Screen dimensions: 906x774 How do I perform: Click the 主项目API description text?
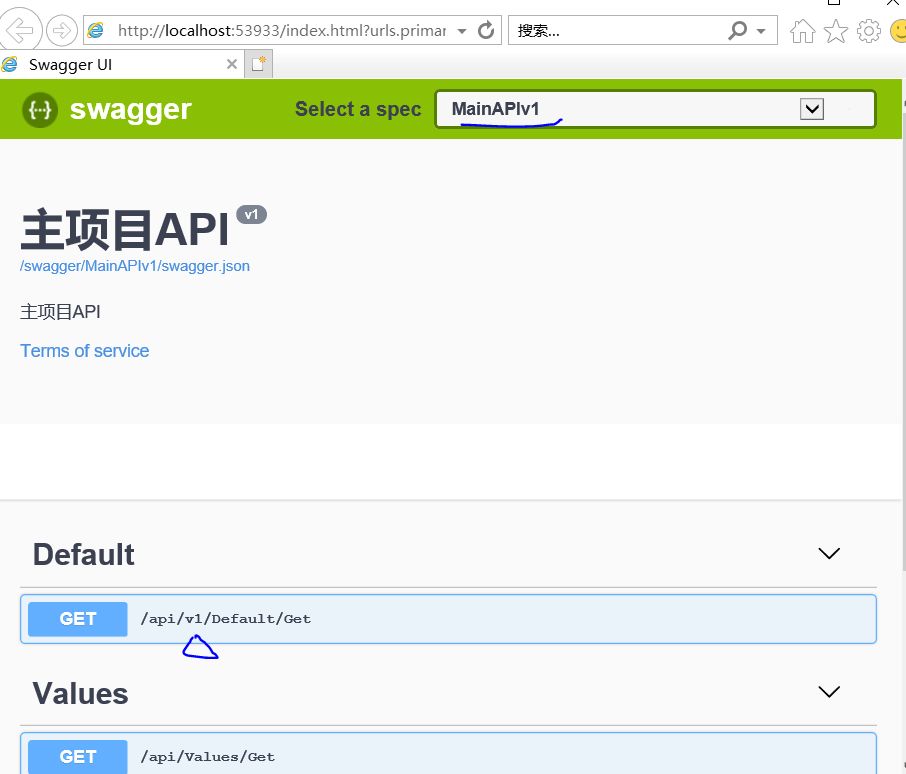tap(60, 312)
